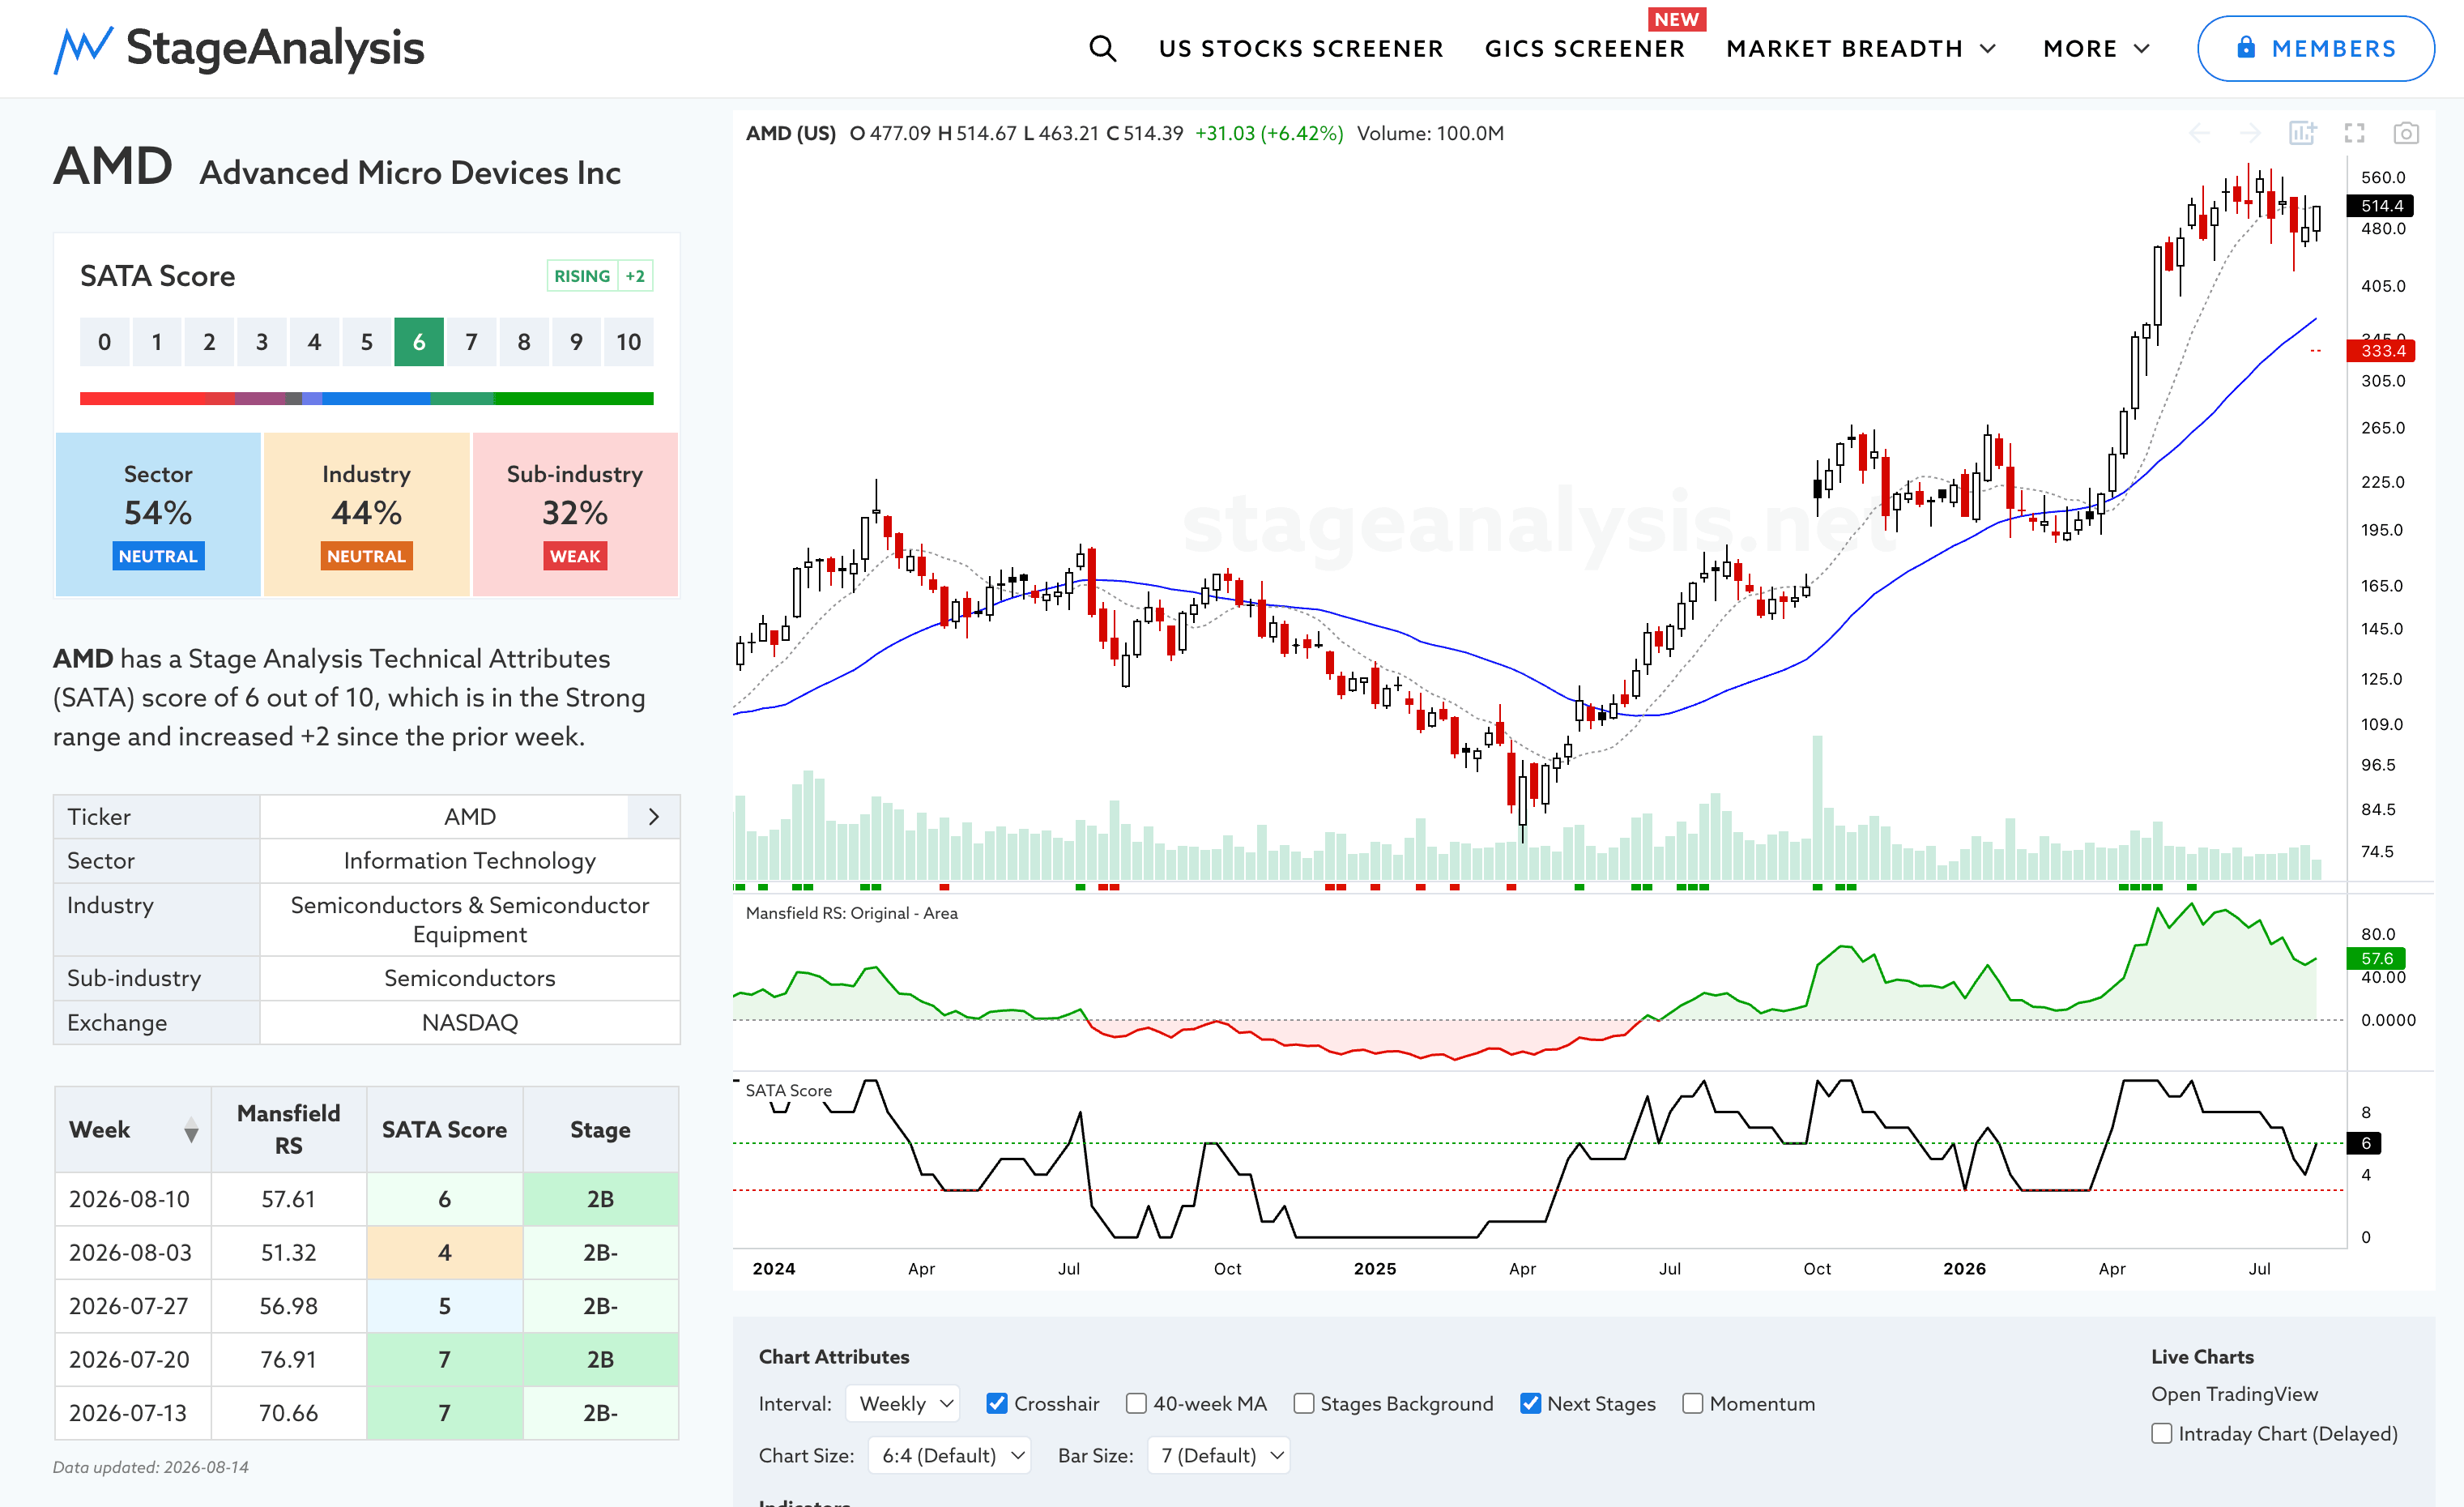Uncheck the Next Stages checkbox
Image resolution: width=2464 pixels, height=1507 pixels.
coord(1530,1403)
